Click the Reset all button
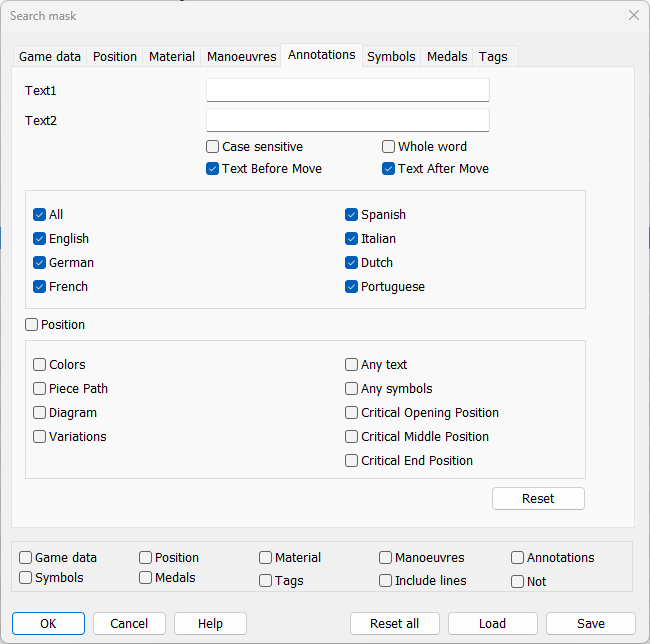Screen dimensions: 650x644 tap(394, 624)
